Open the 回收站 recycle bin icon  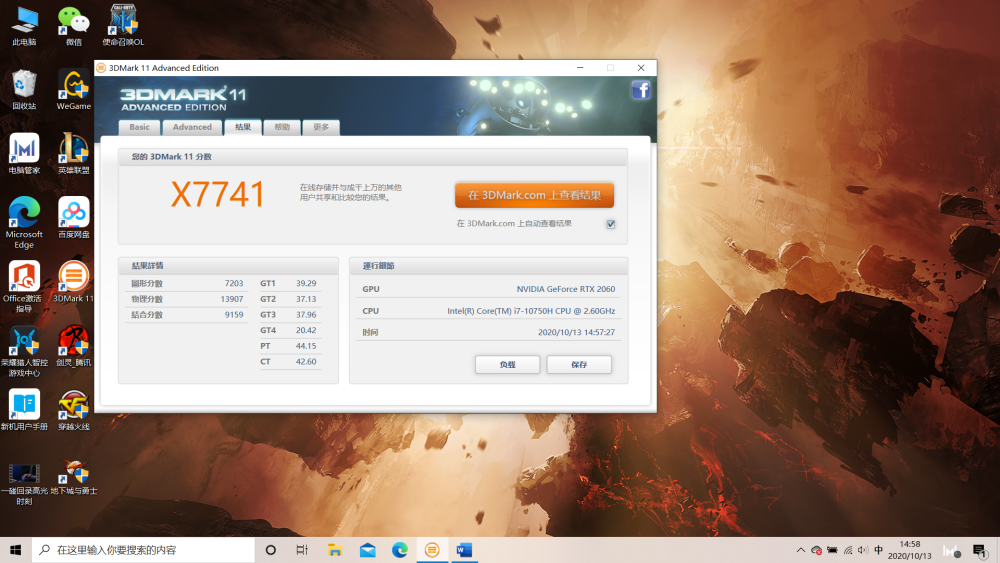tap(24, 90)
